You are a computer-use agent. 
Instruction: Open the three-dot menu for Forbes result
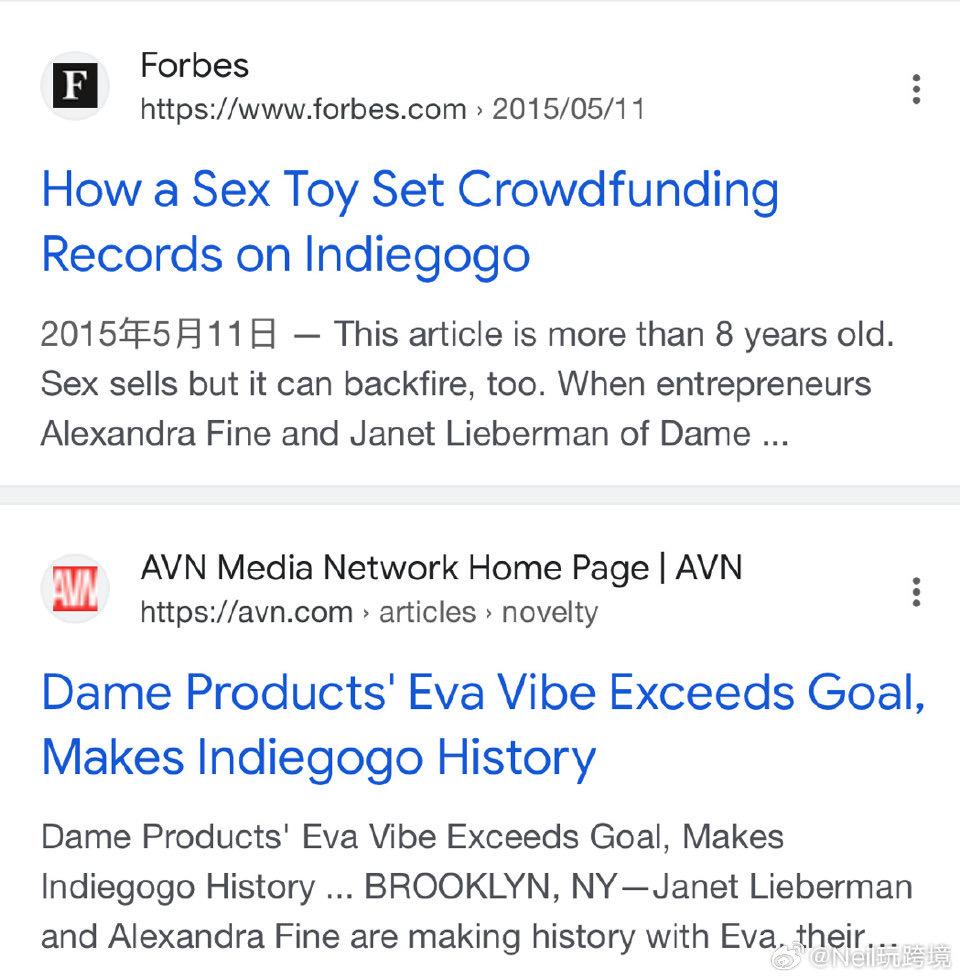915,89
